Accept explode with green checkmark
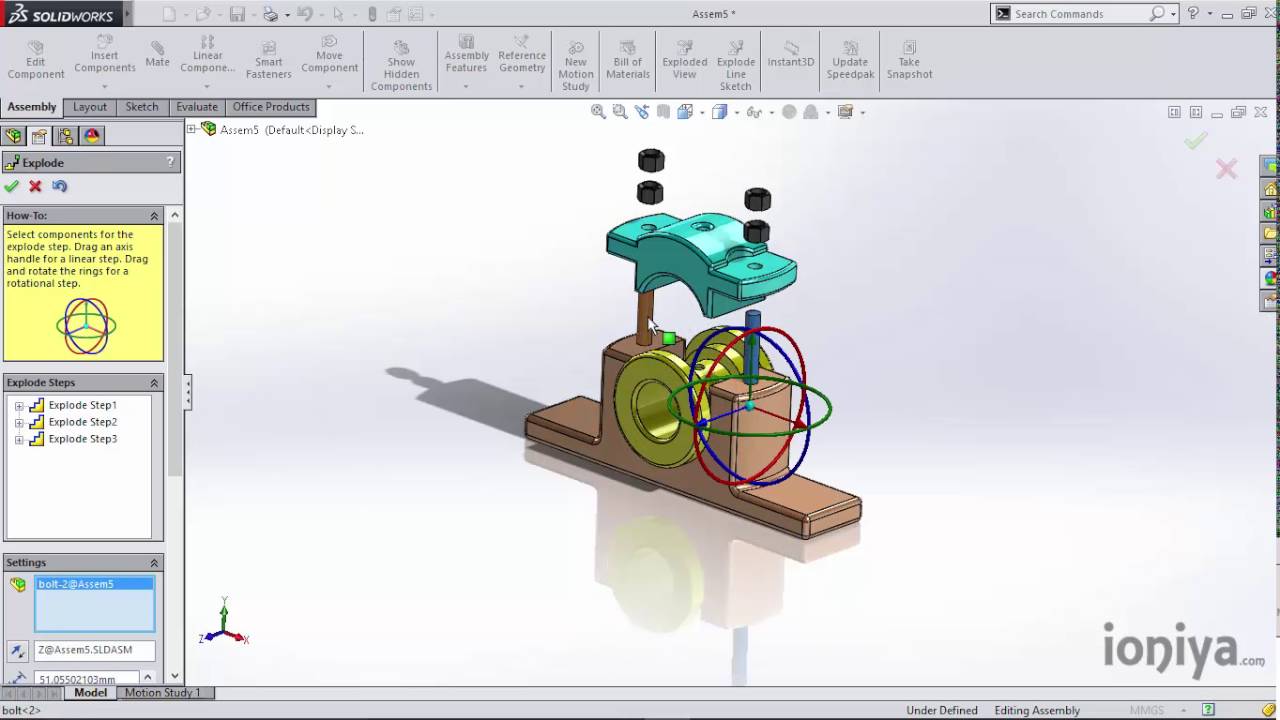The height and width of the screenshot is (720, 1280). click(x=12, y=186)
